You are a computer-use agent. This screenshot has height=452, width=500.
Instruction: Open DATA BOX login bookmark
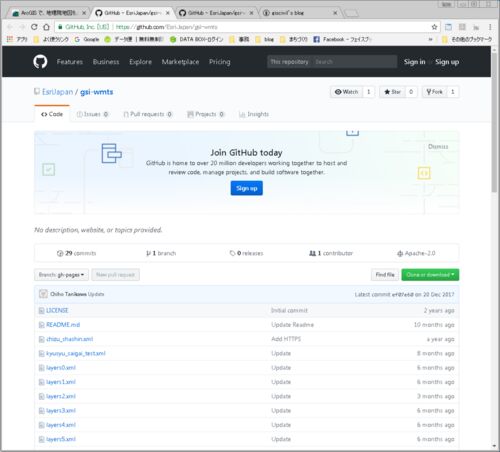tap(197, 39)
